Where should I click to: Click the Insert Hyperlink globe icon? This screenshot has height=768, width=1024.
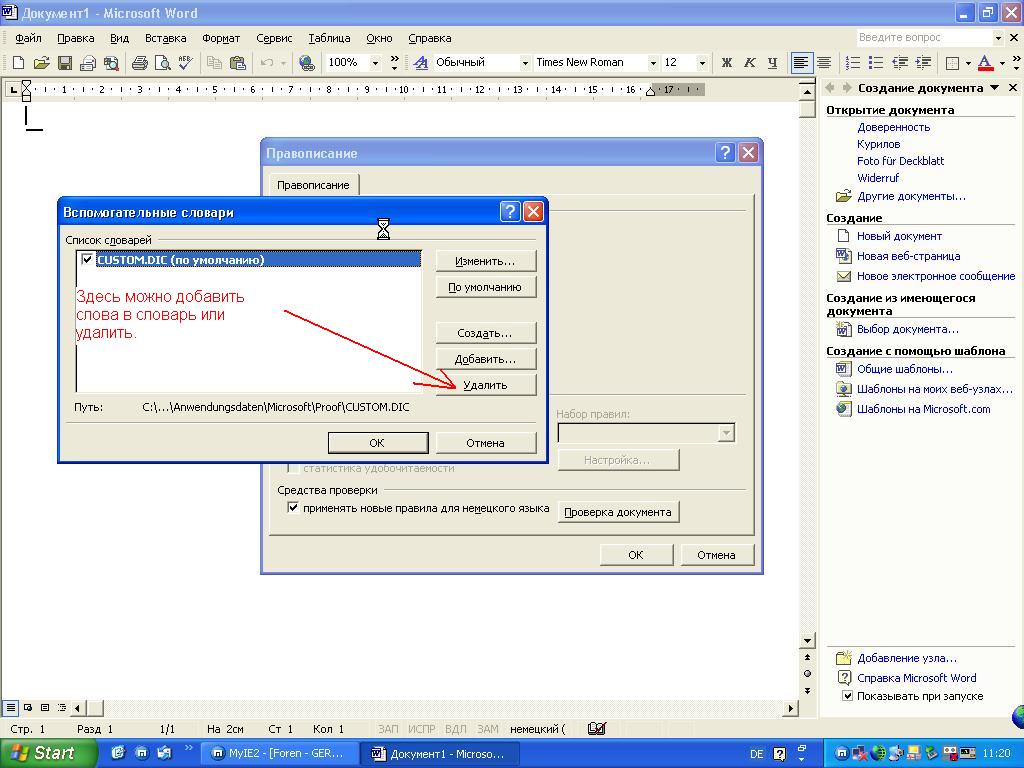pyautogui.click(x=306, y=63)
